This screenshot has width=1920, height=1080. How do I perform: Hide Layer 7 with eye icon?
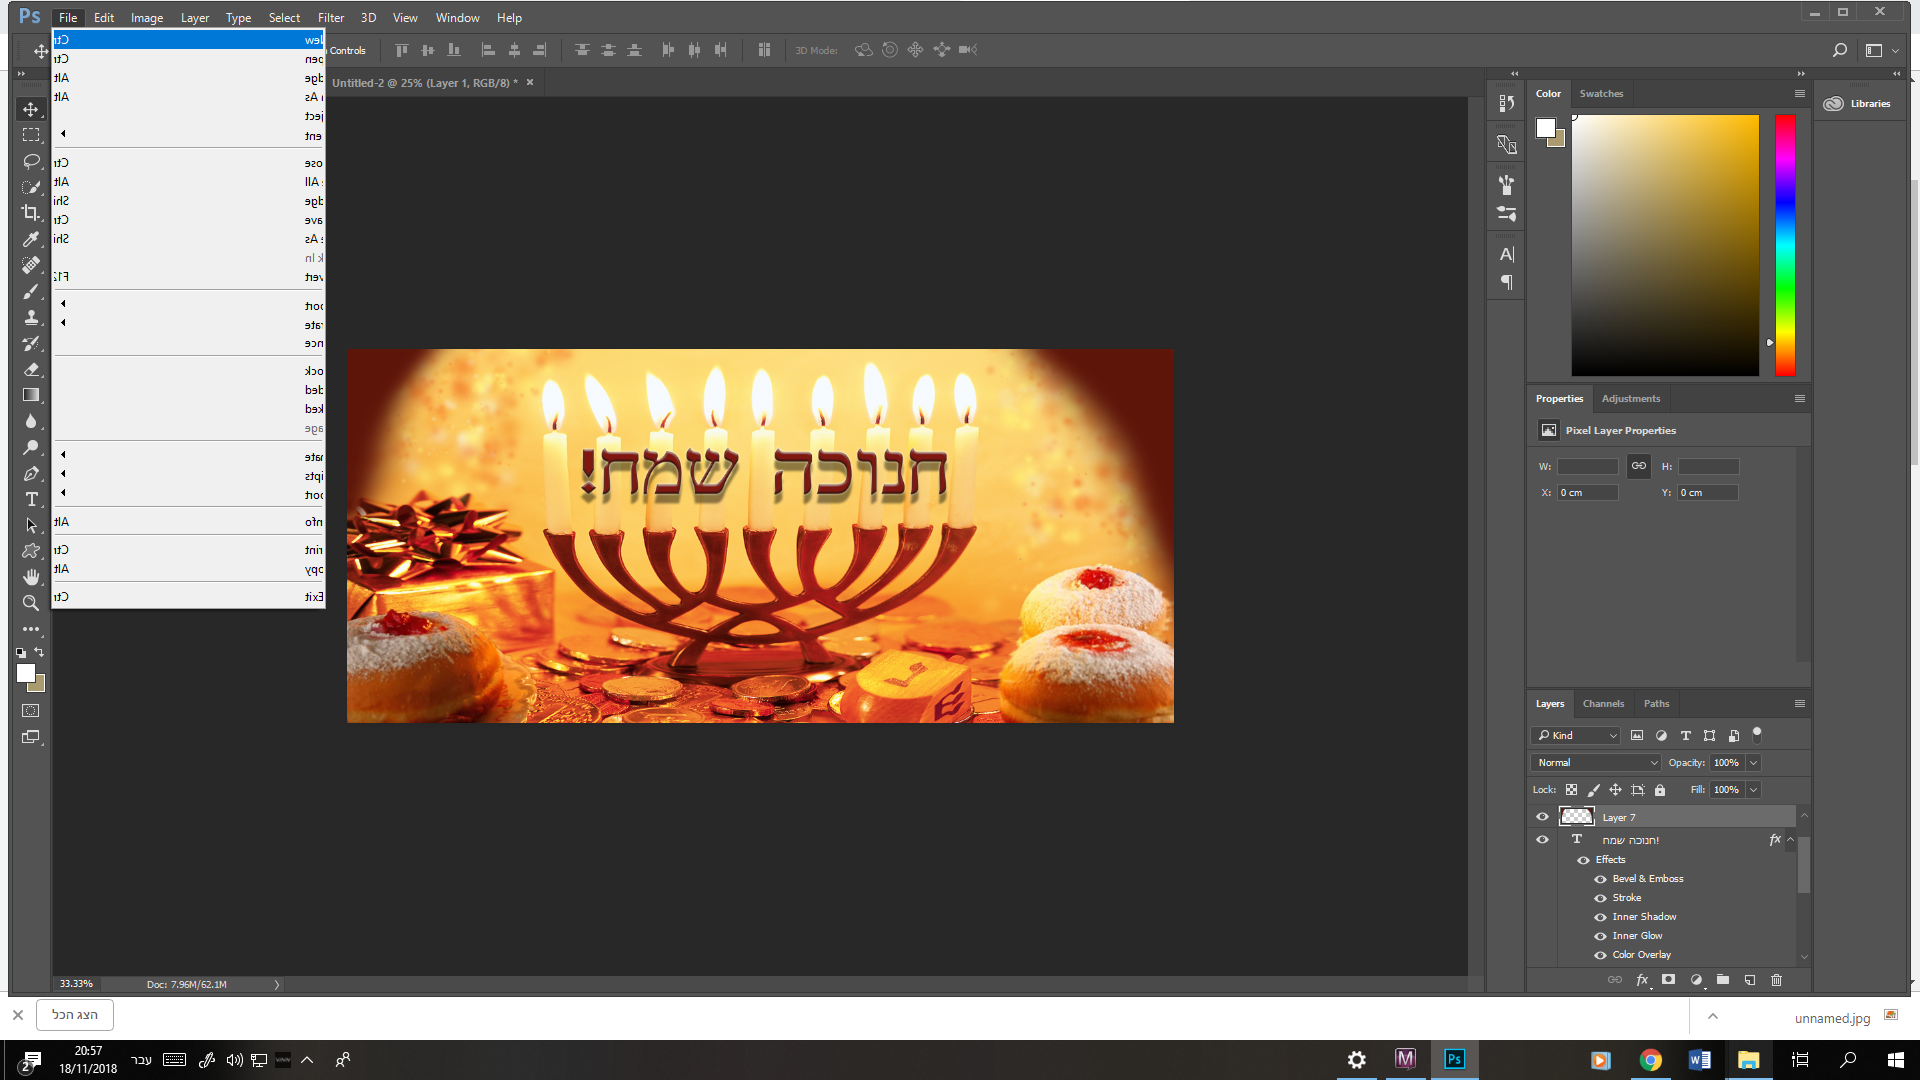(1542, 817)
